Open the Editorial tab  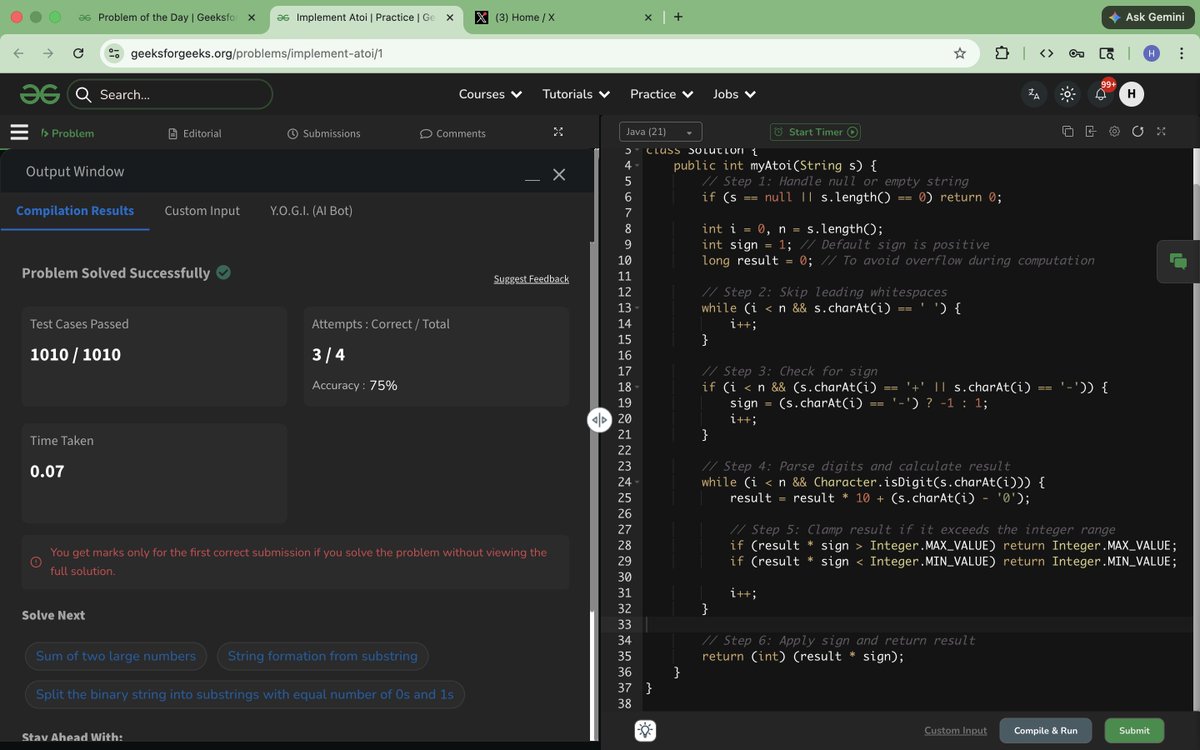pyautogui.click(x=195, y=133)
